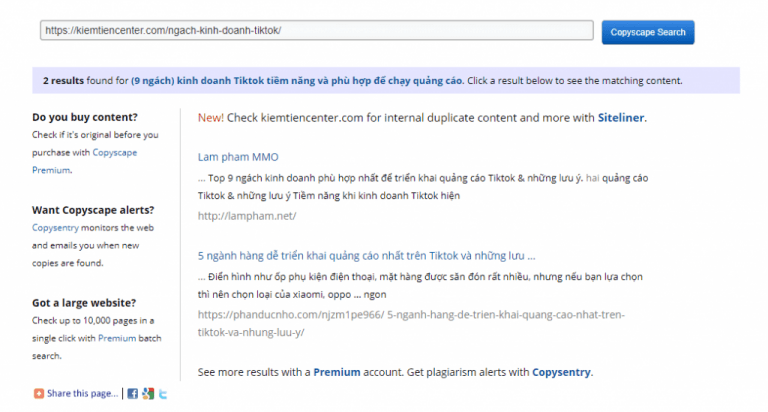Image resolution: width=768 pixels, height=412 pixels.
Task: Open the Lam pham MMO result
Action: pos(238,157)
